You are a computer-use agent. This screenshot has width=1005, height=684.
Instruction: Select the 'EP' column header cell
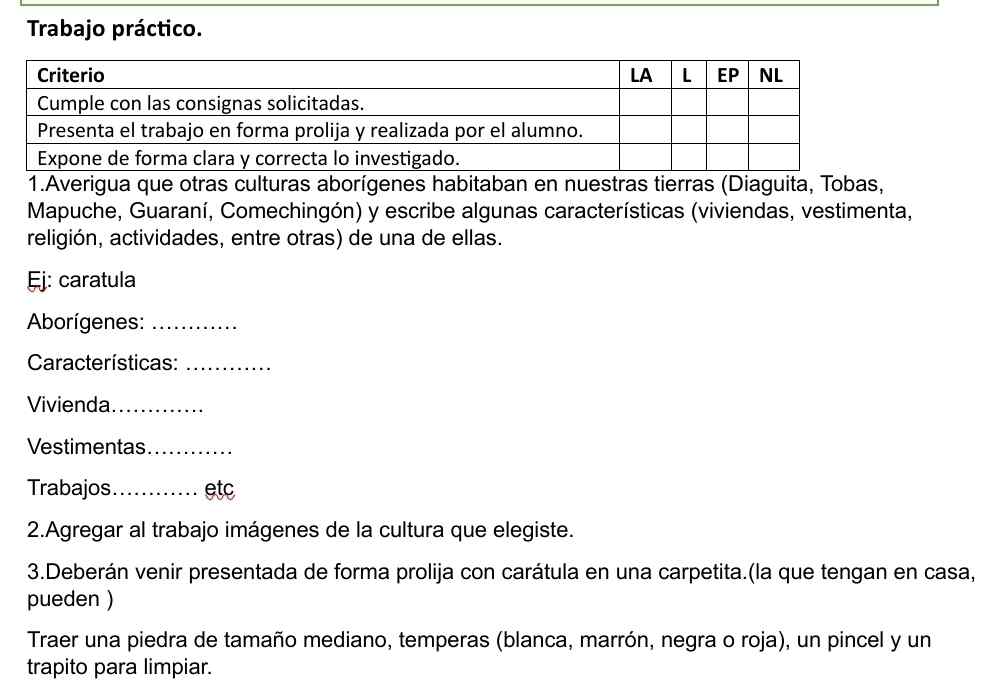[x=728, y=75]
